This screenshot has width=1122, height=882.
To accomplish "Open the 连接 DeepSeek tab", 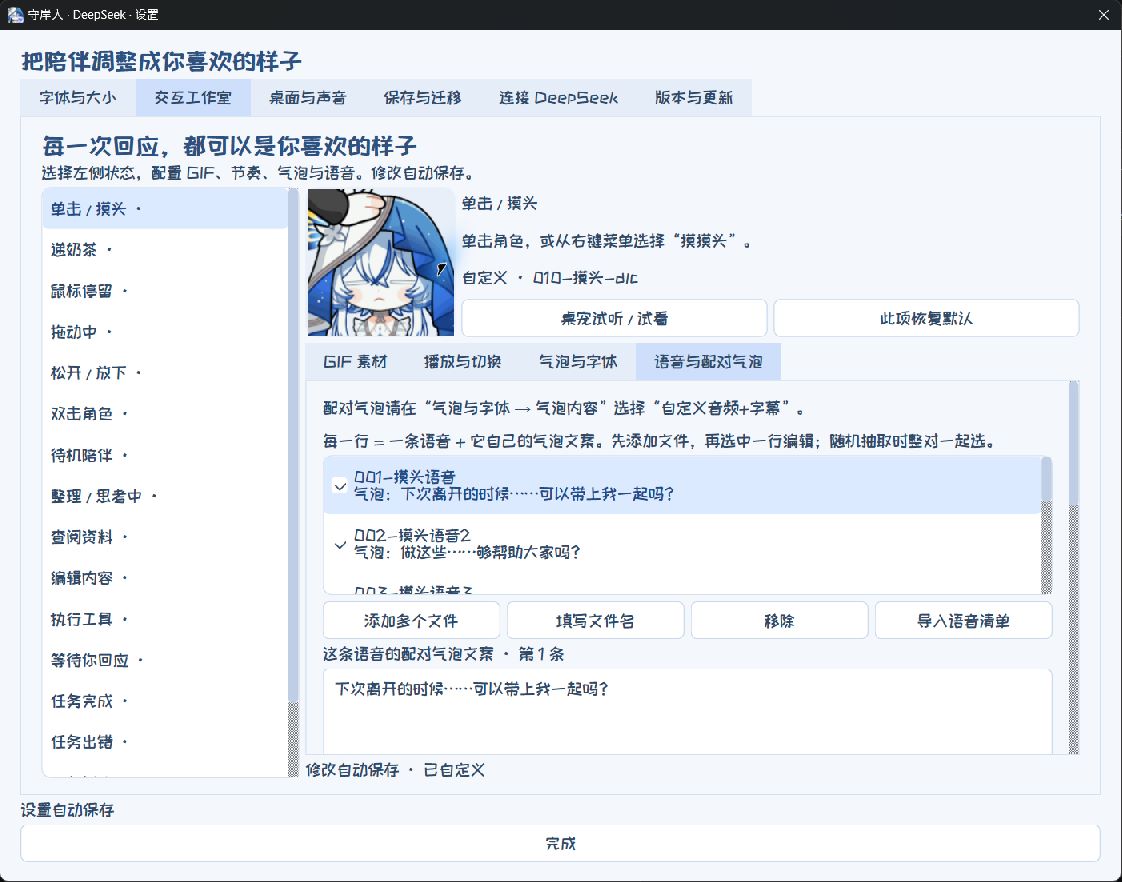I will [559, 98].
